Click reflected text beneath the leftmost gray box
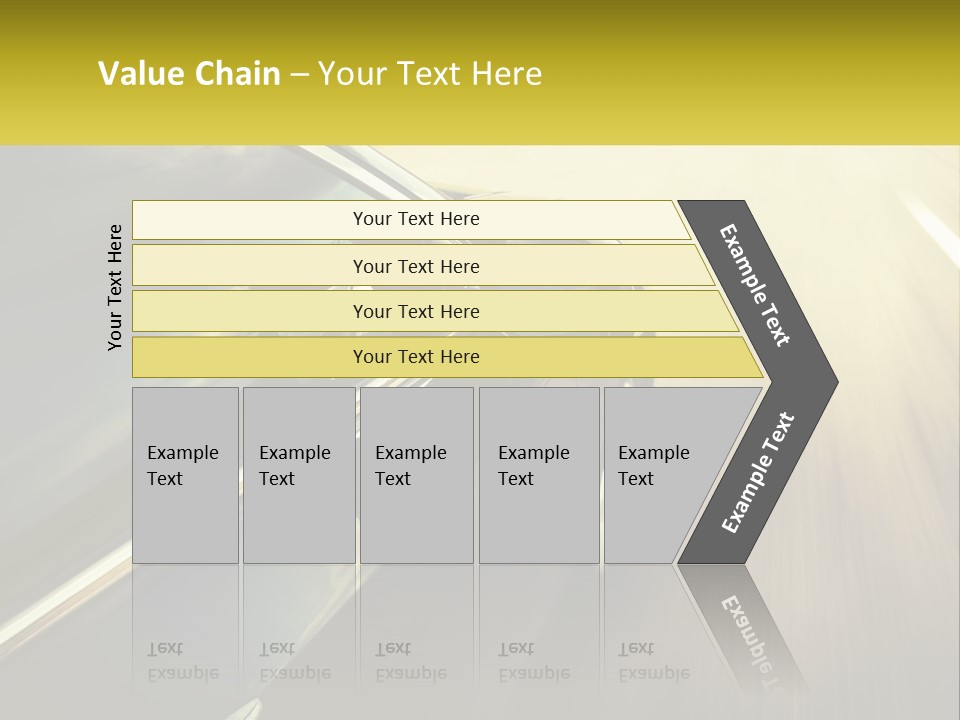This screenshot has height=720, width=960. [x=182, y=661]
